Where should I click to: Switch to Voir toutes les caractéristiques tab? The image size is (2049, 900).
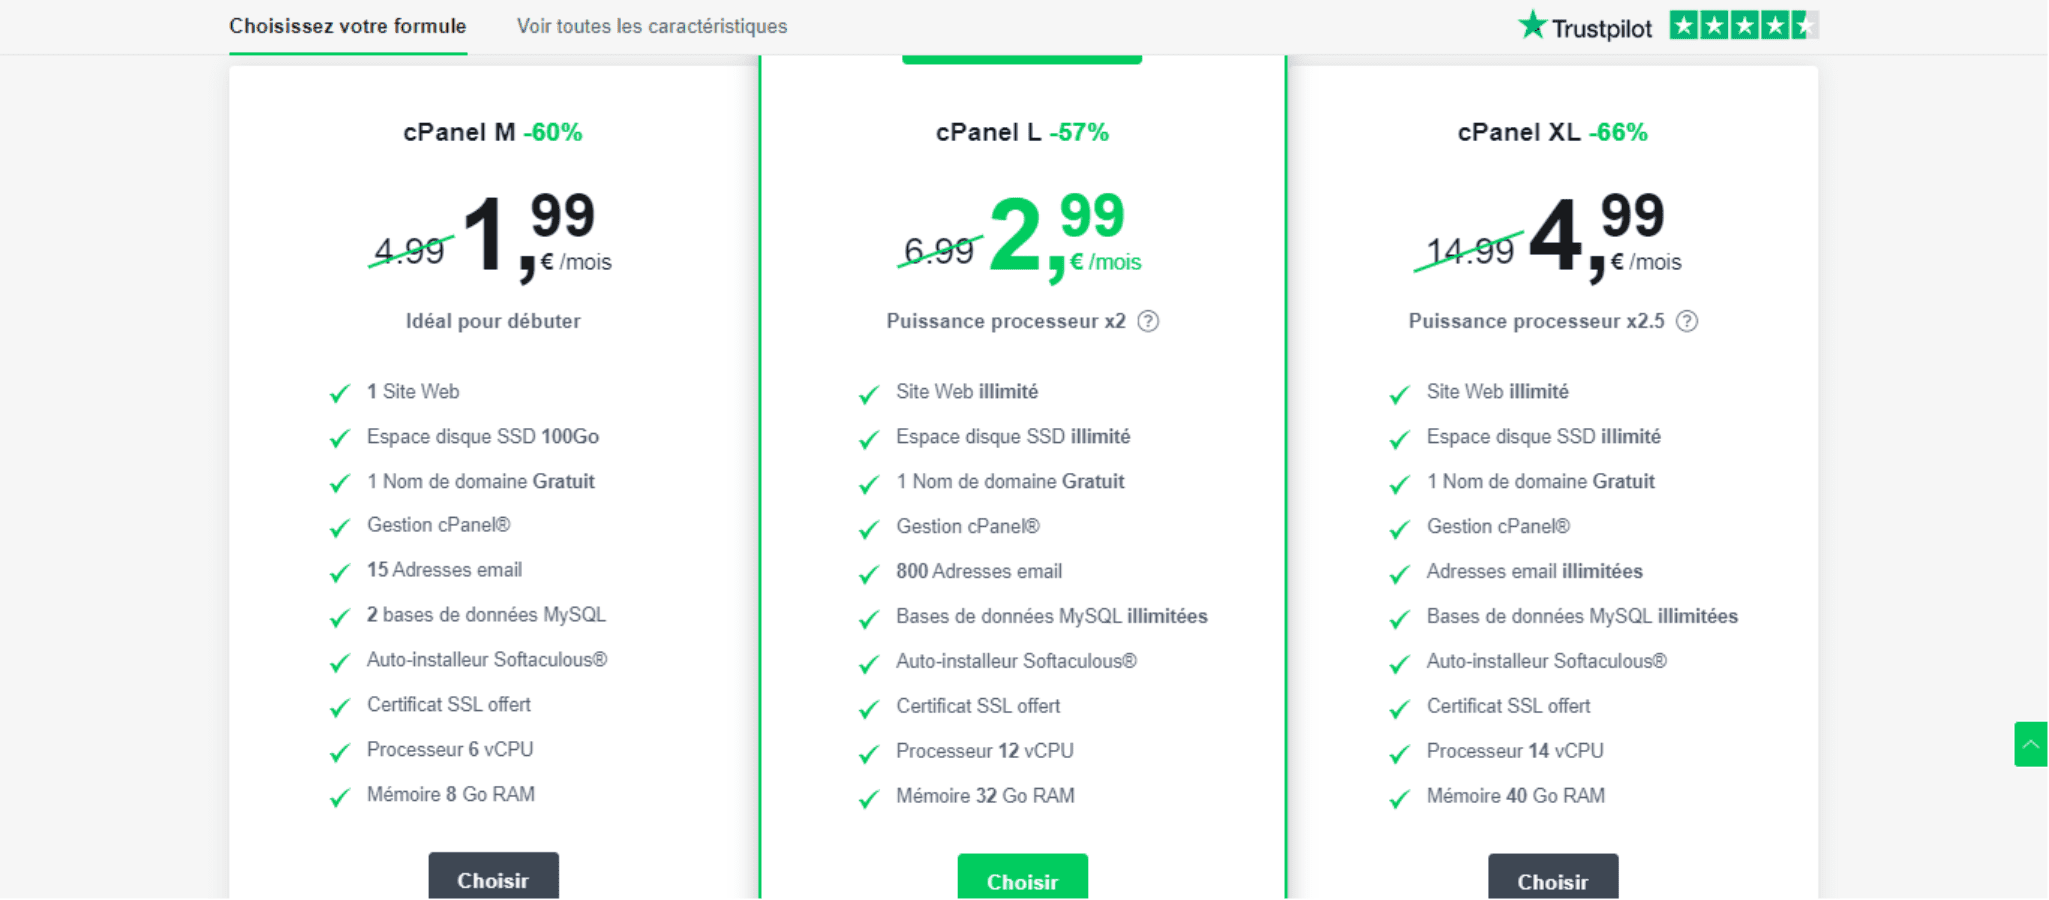point(652,26)
